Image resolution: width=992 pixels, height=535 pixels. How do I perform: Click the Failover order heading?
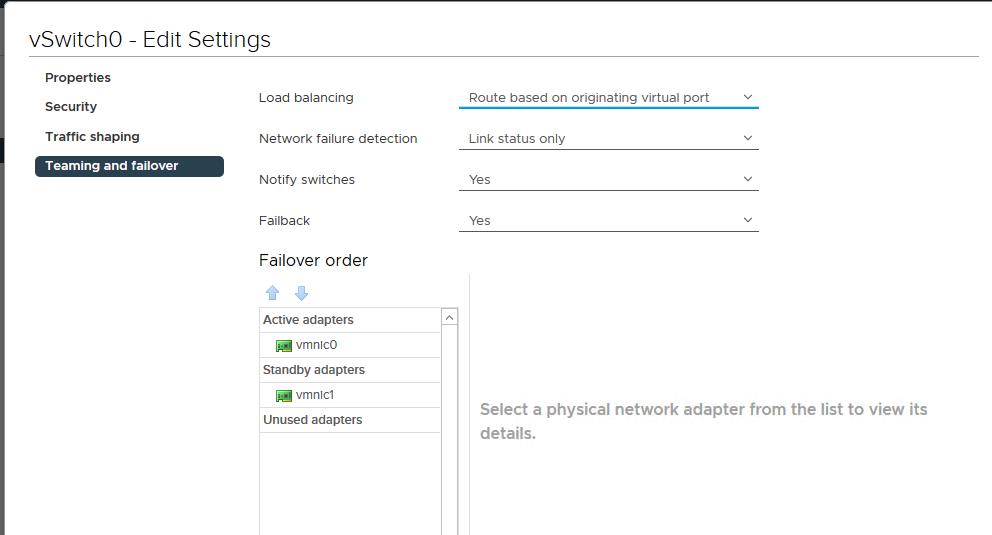(x=313, y=261)
